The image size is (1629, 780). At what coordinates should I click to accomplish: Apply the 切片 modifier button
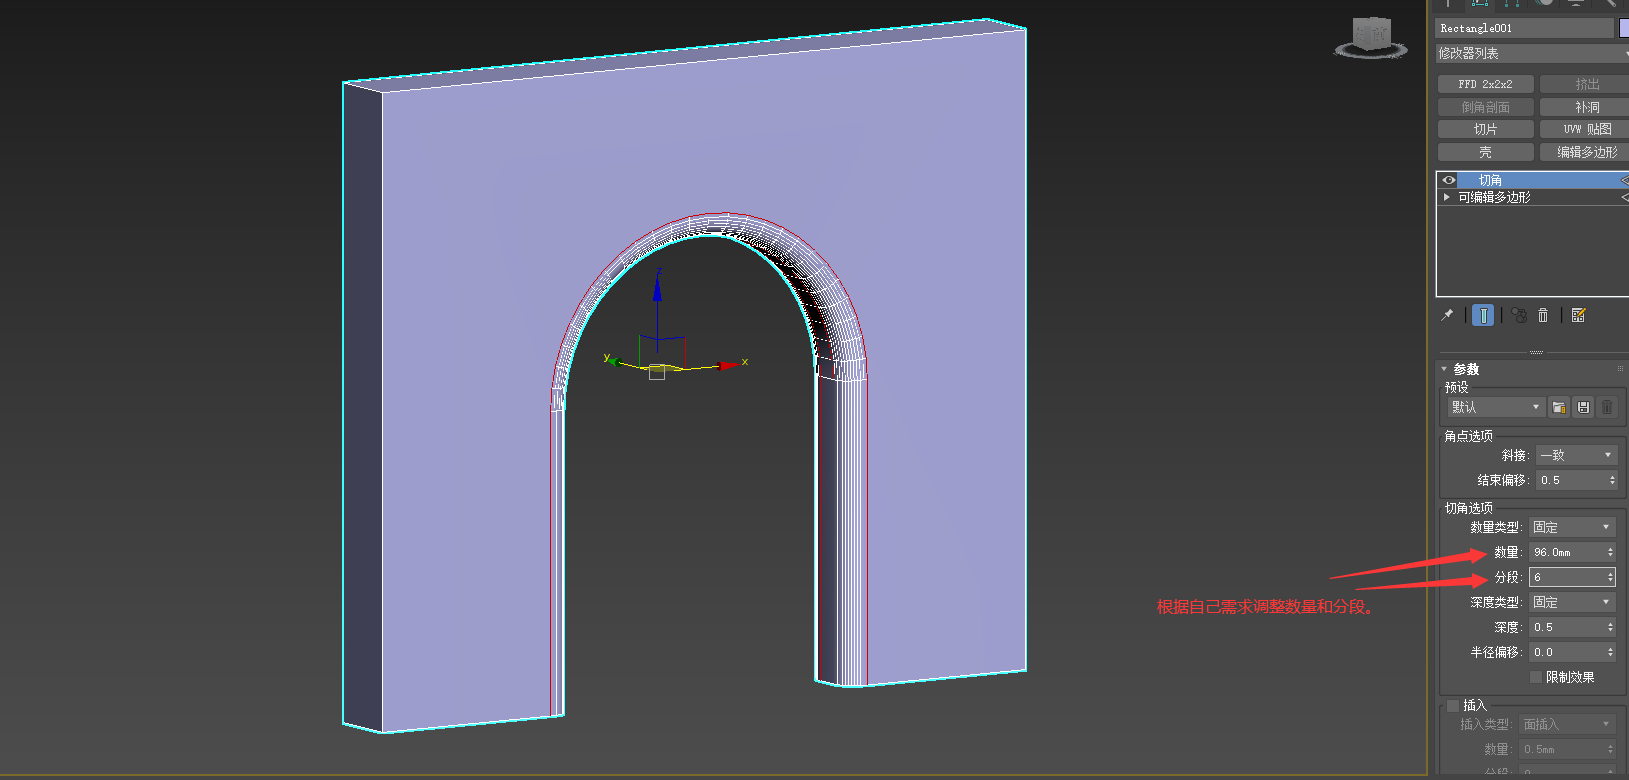pyautogui.click(x=1485, y=129)
